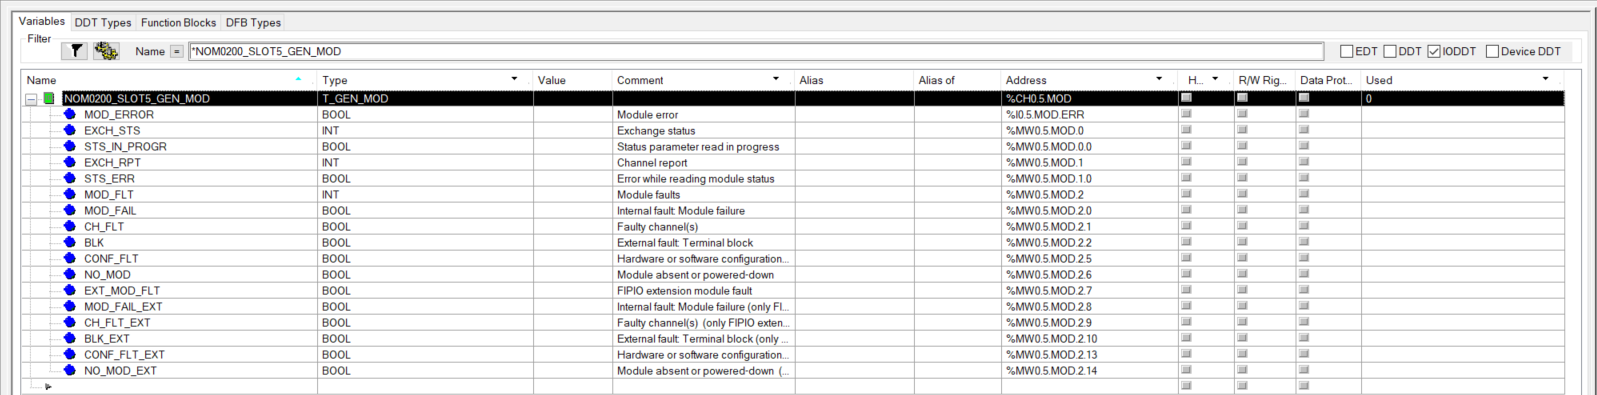Image resolution: width=1597 pixels, height=395 pixels.
Task: Enable the Device DDT checkbox
Action: (1492, 51)
